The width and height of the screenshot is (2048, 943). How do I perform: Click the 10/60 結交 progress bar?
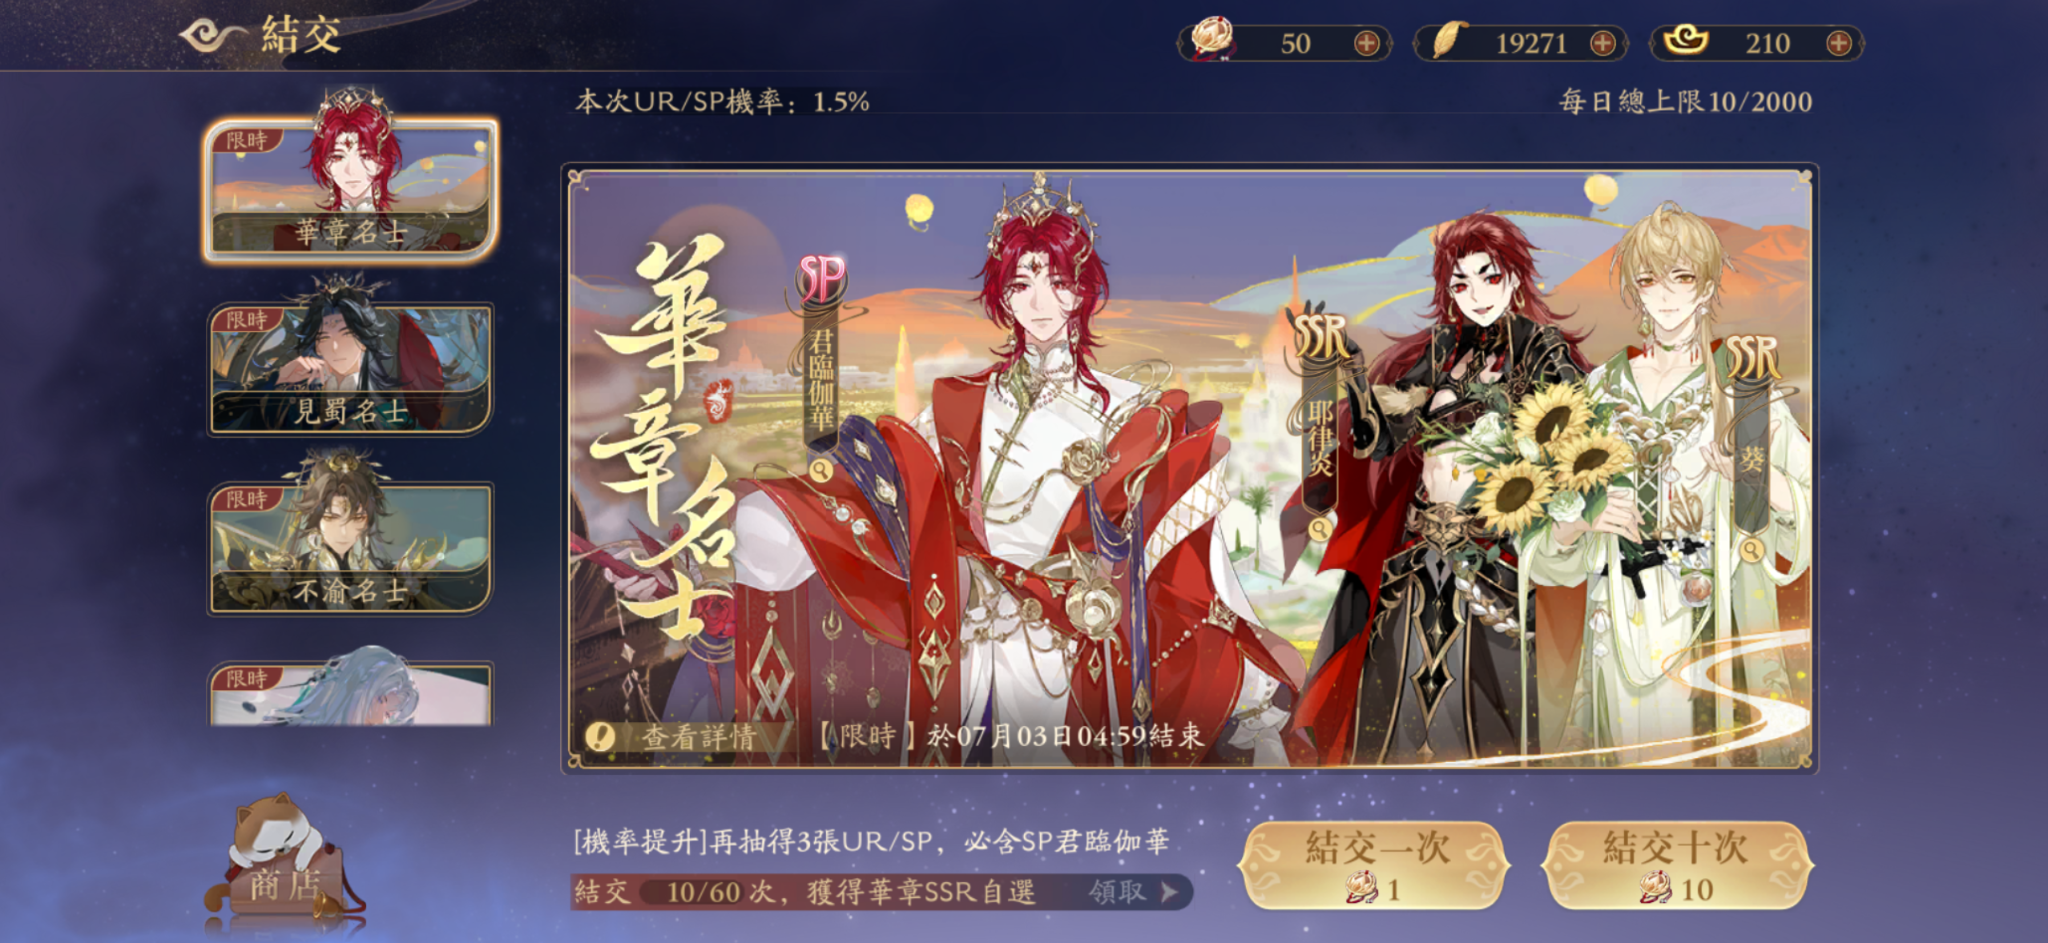coord(882,892)
